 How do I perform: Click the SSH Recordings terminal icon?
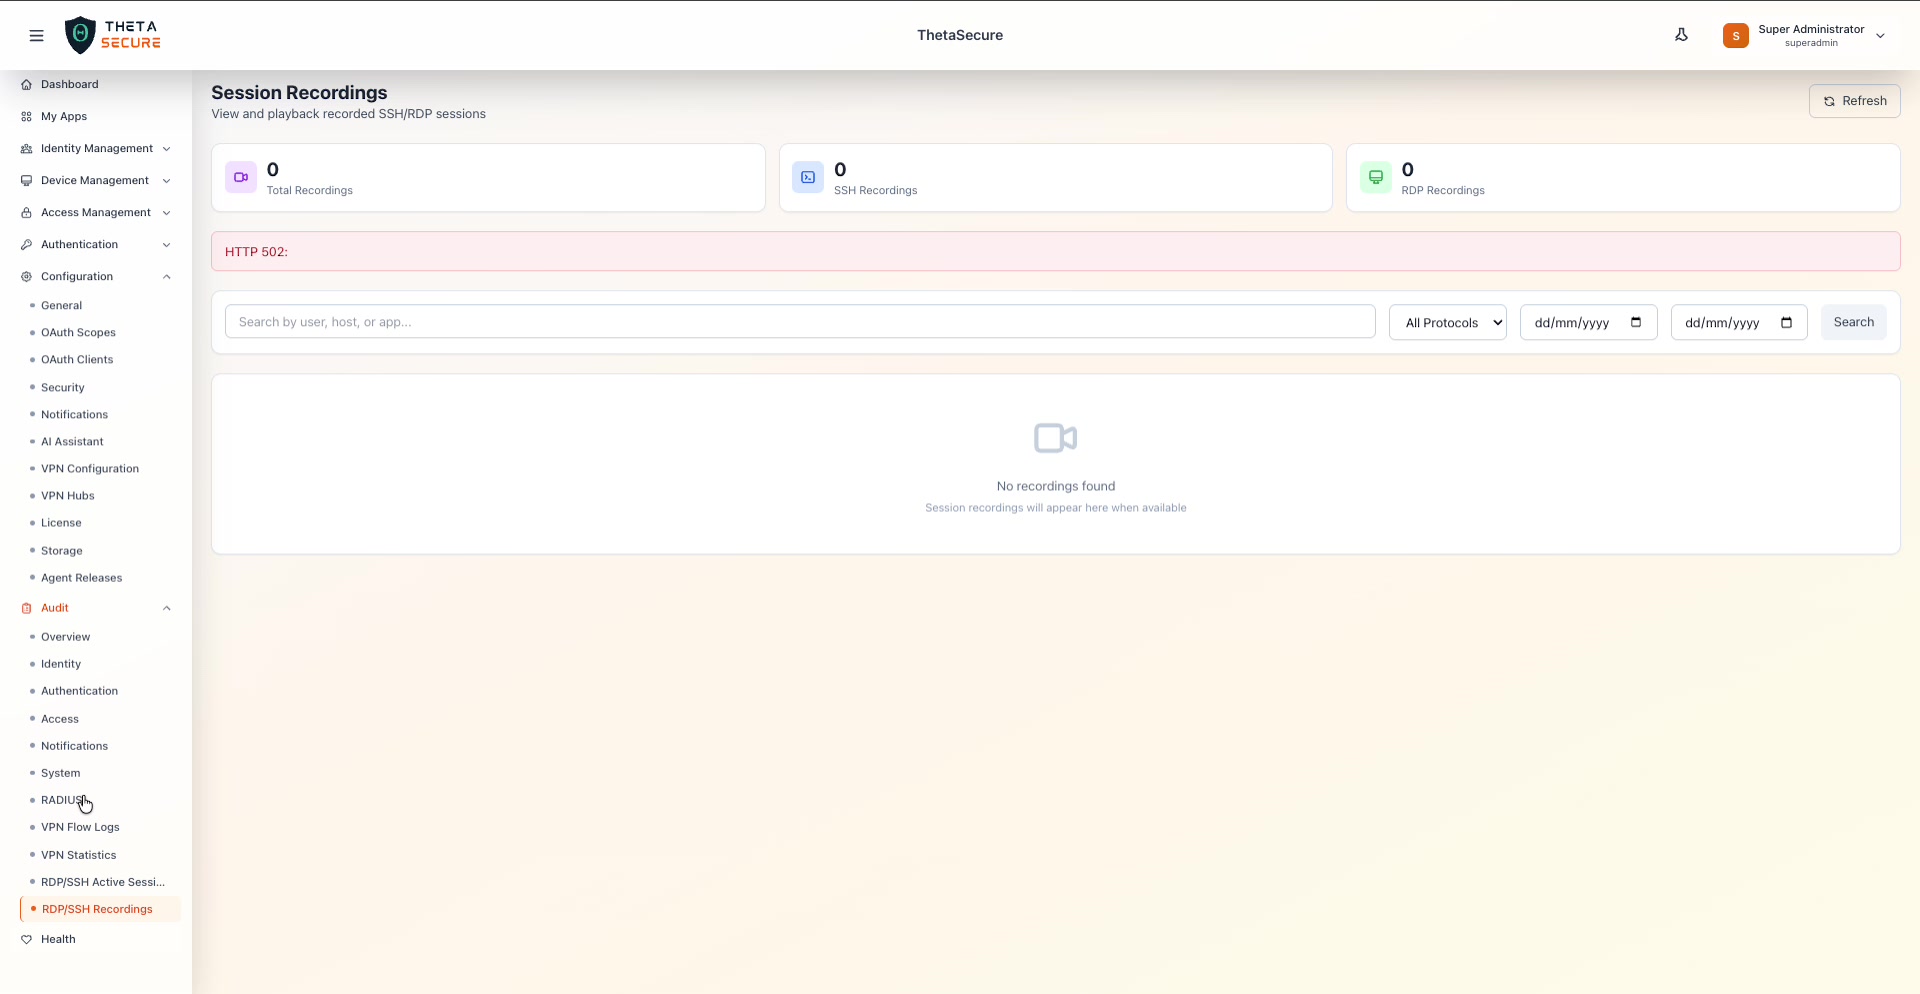[807, 177]
